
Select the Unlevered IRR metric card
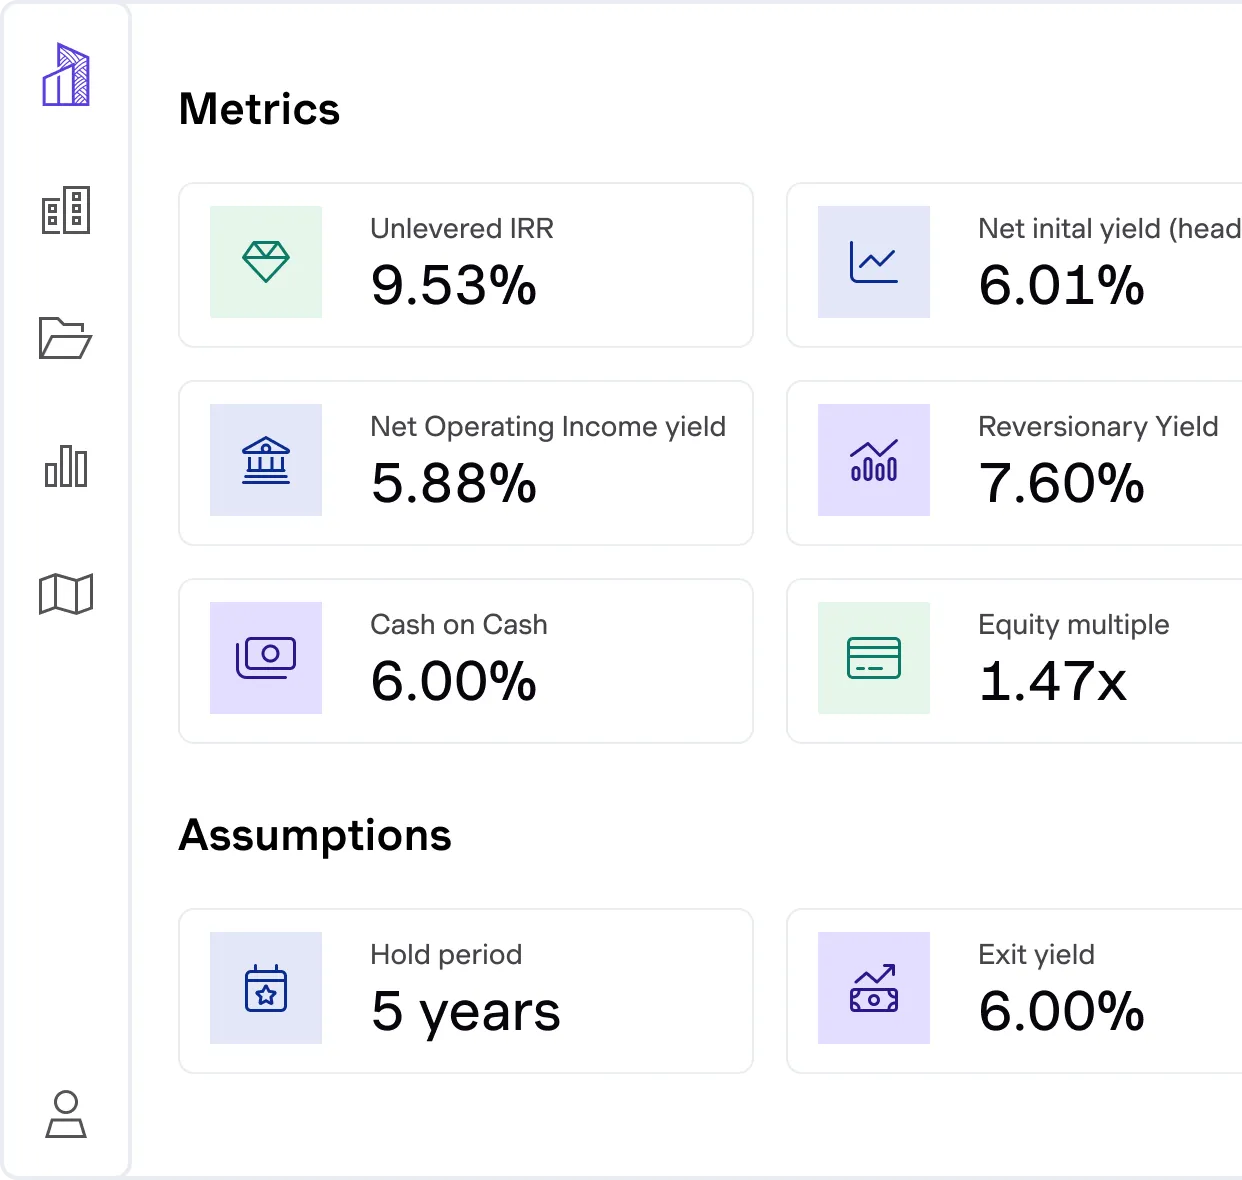pyautogui.click(x=466, y=264)
